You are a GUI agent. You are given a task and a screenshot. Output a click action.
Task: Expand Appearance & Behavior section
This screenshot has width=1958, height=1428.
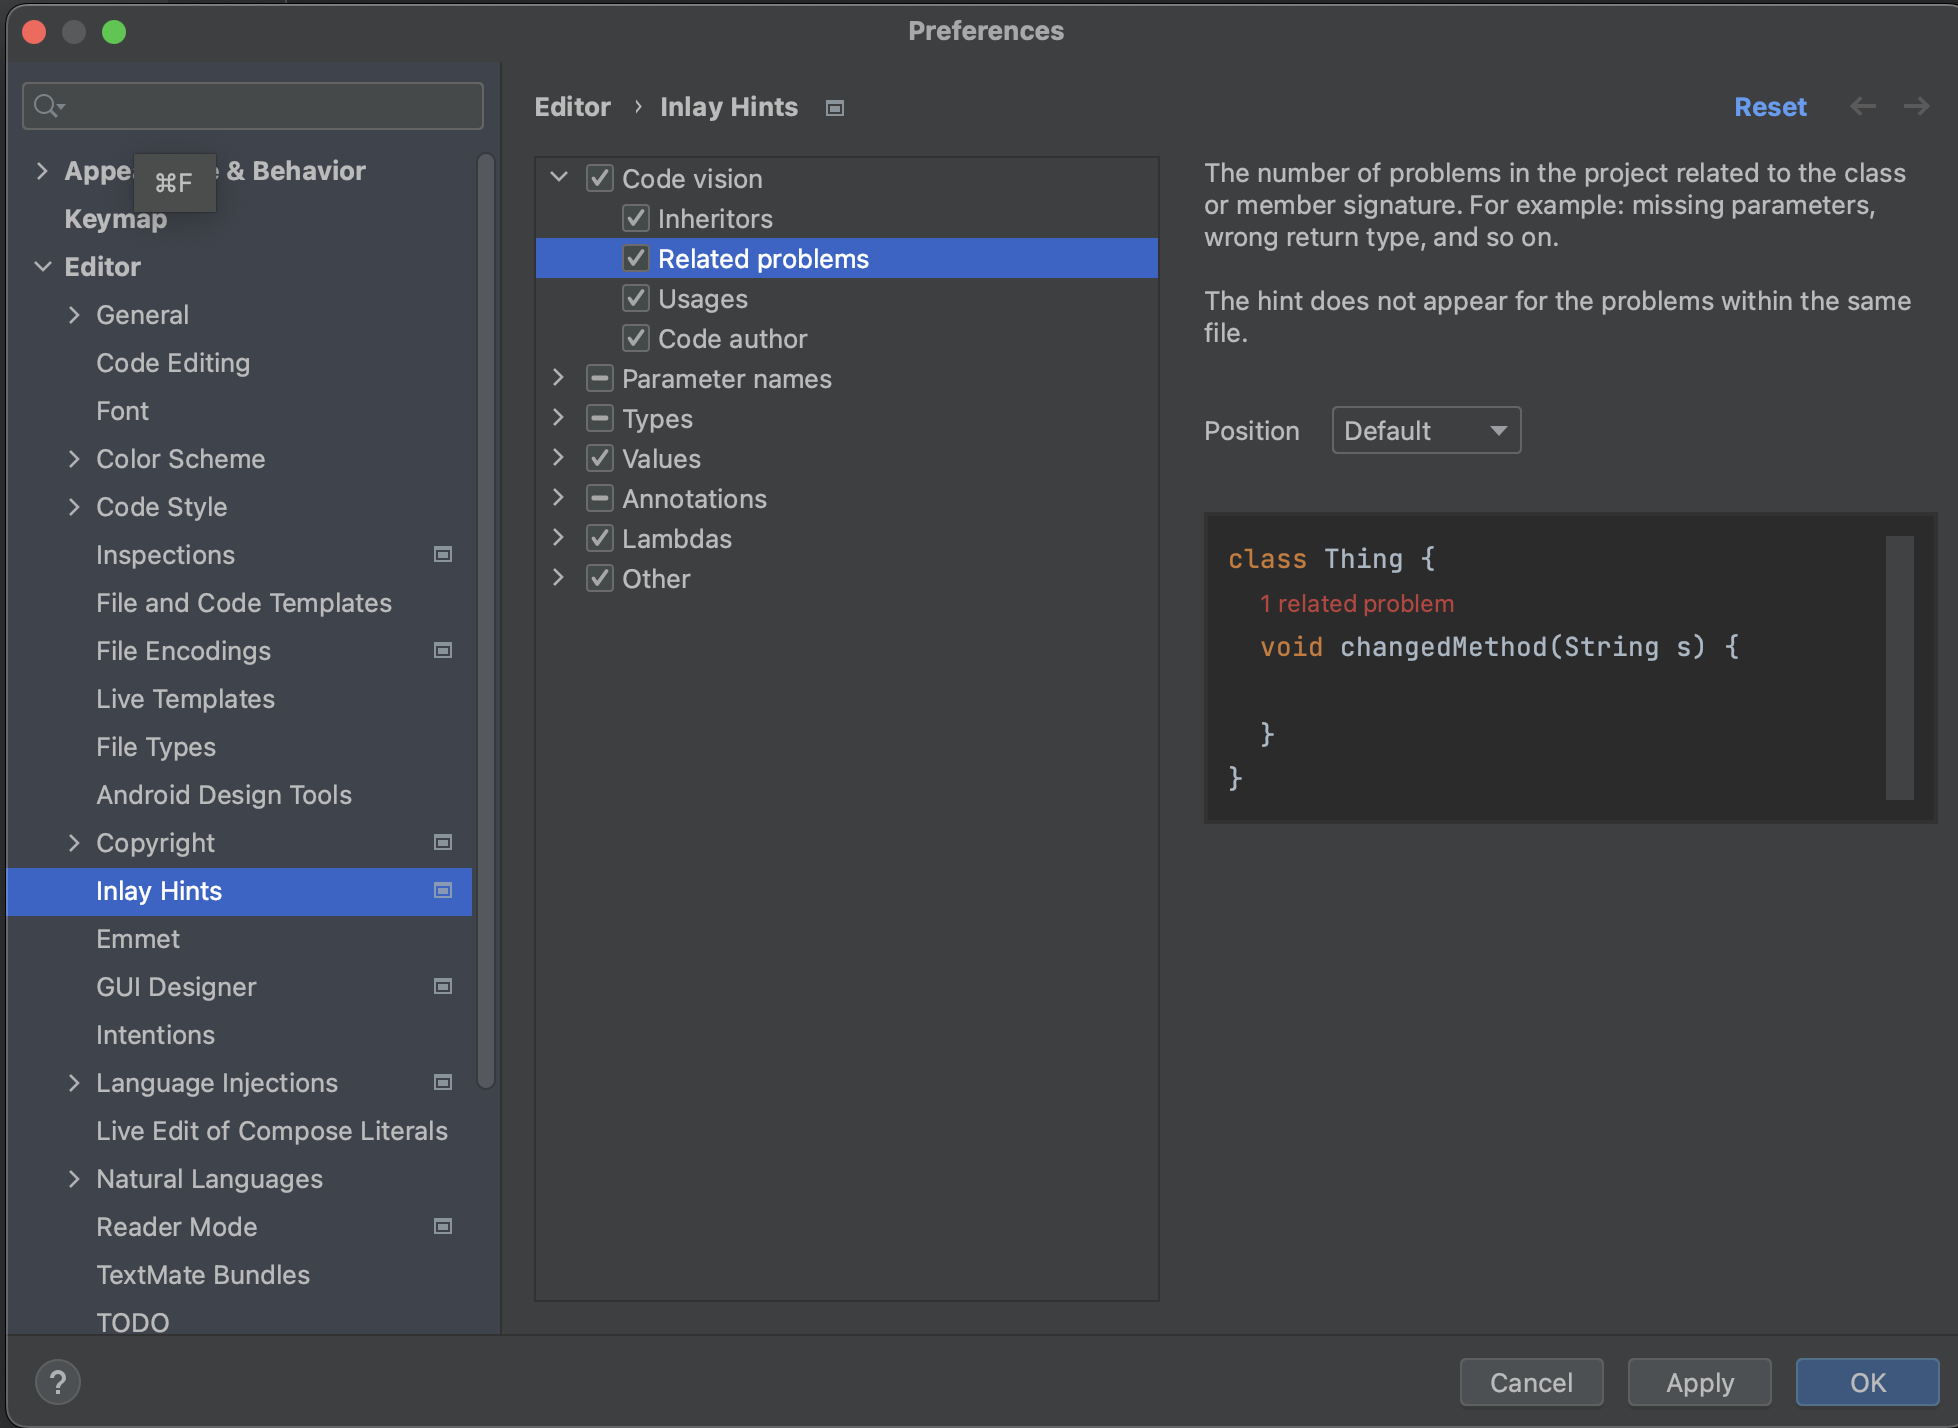point(42,170)
